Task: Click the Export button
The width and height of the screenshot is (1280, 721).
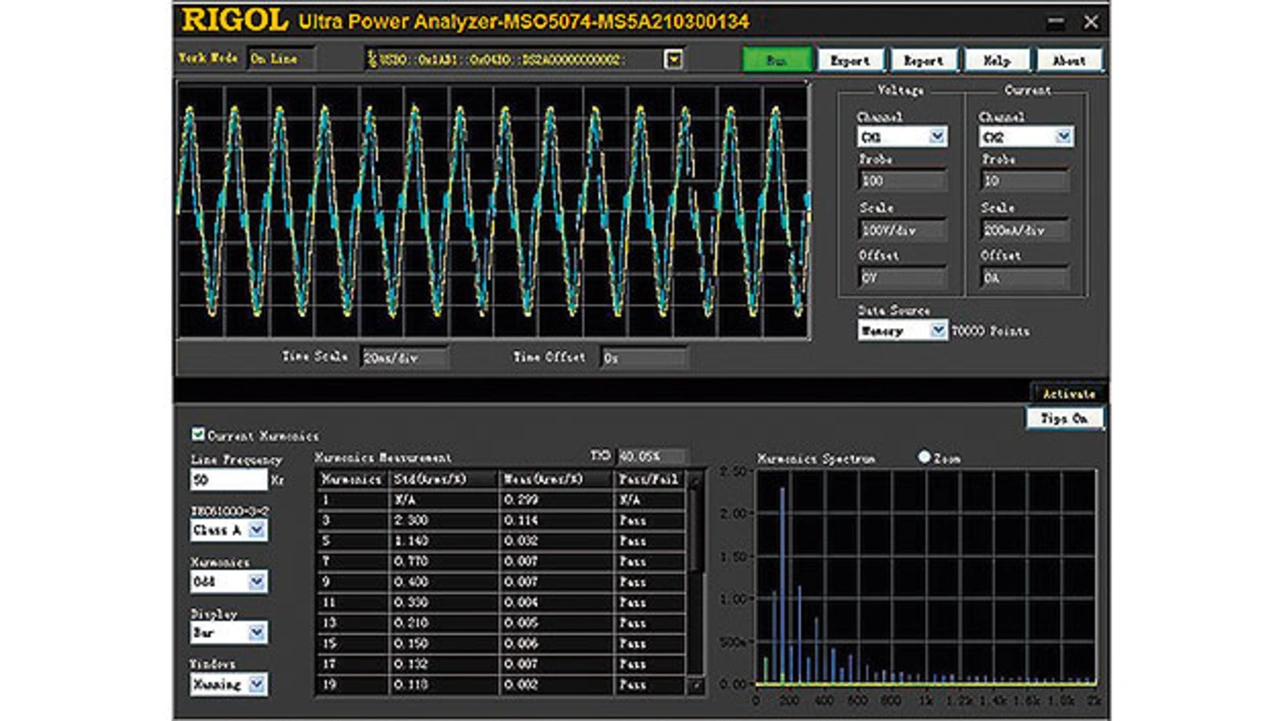Action: coord(850,60)
